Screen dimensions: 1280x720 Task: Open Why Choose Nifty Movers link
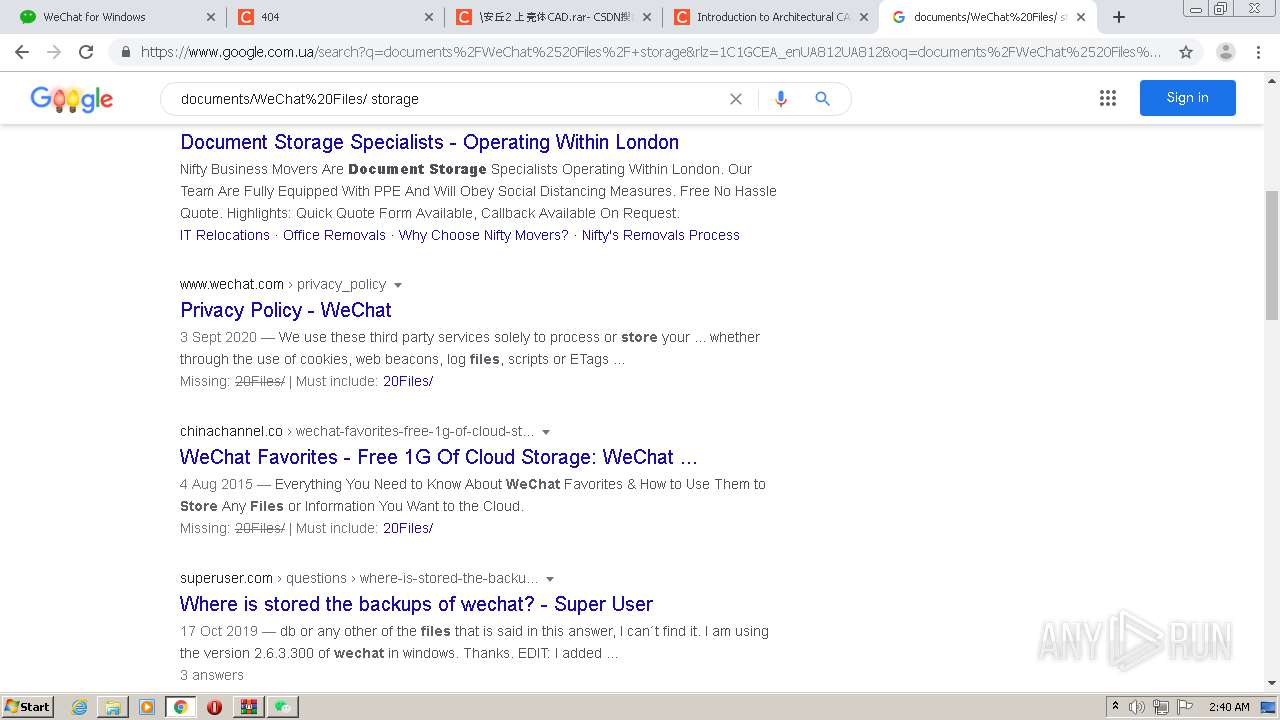coord(483,235)
